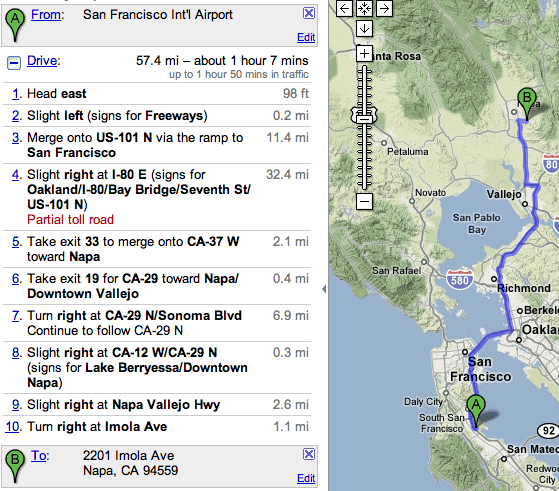Click the center map reset icon
559x491 pixels.
(364, 8)
